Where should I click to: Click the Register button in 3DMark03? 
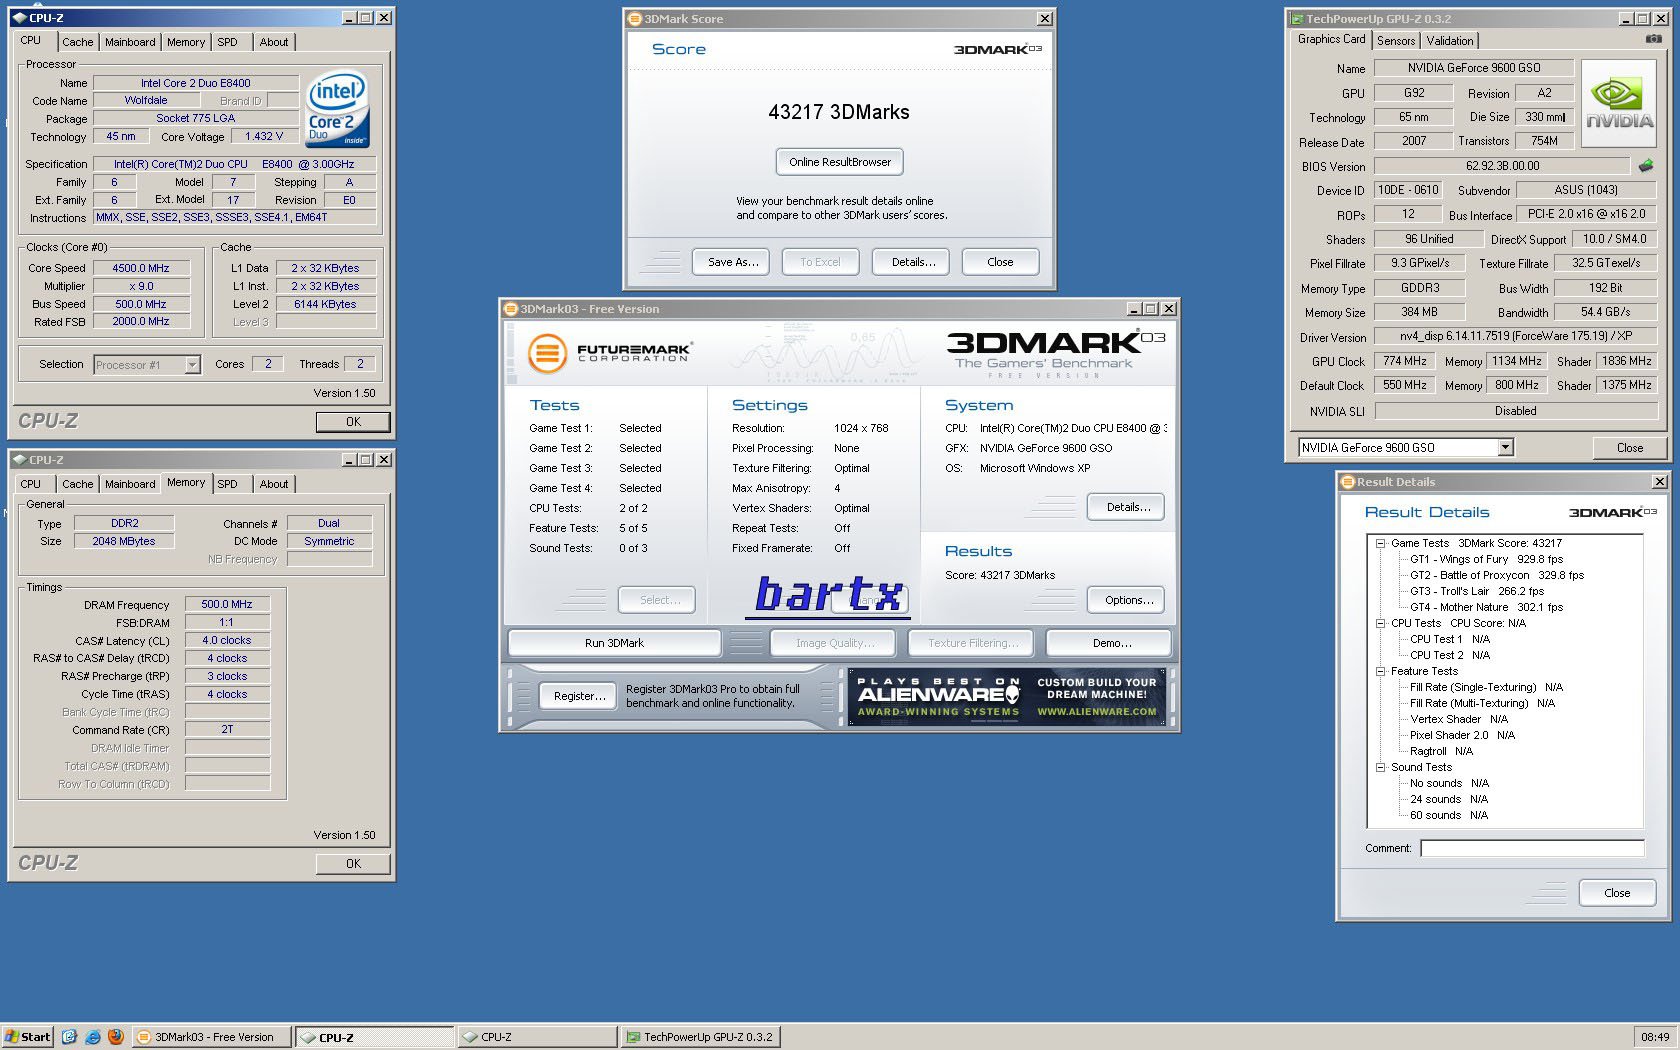[579, 696]
